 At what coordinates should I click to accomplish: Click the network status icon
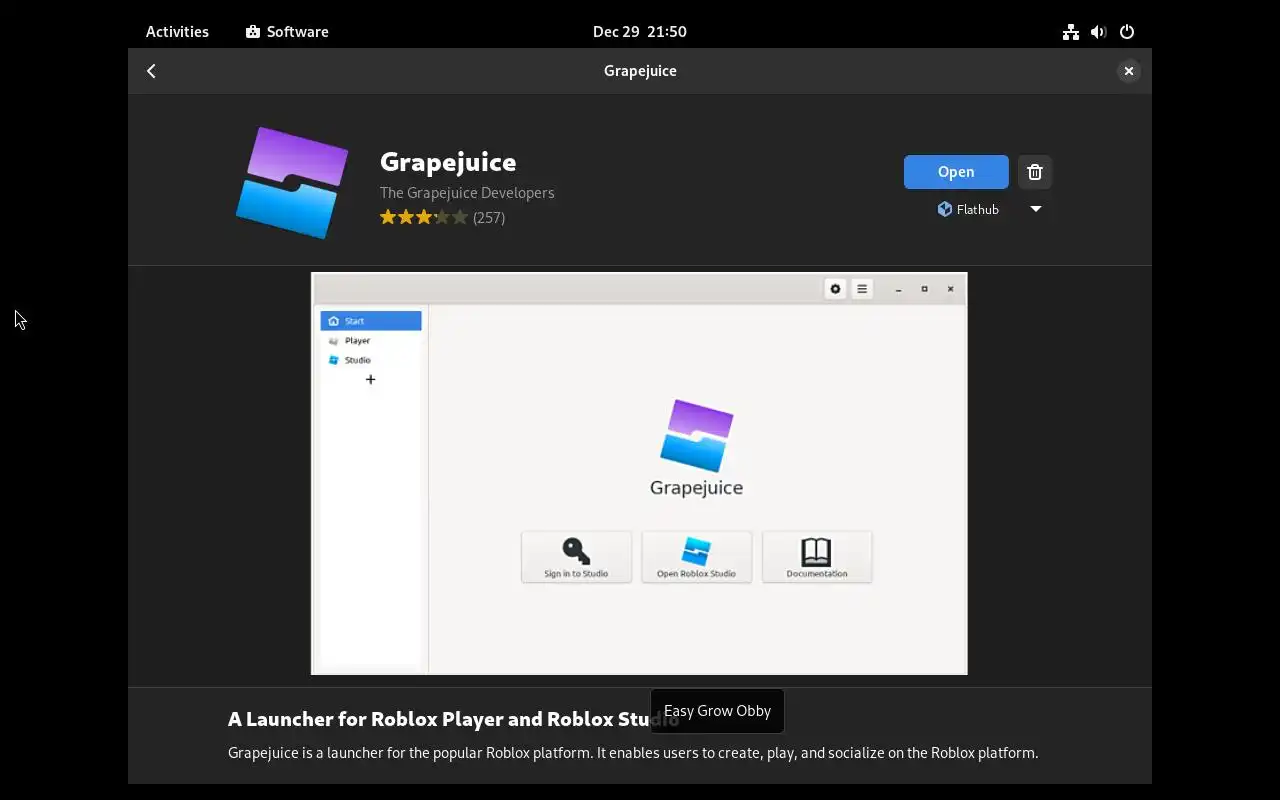(1071, 32)
